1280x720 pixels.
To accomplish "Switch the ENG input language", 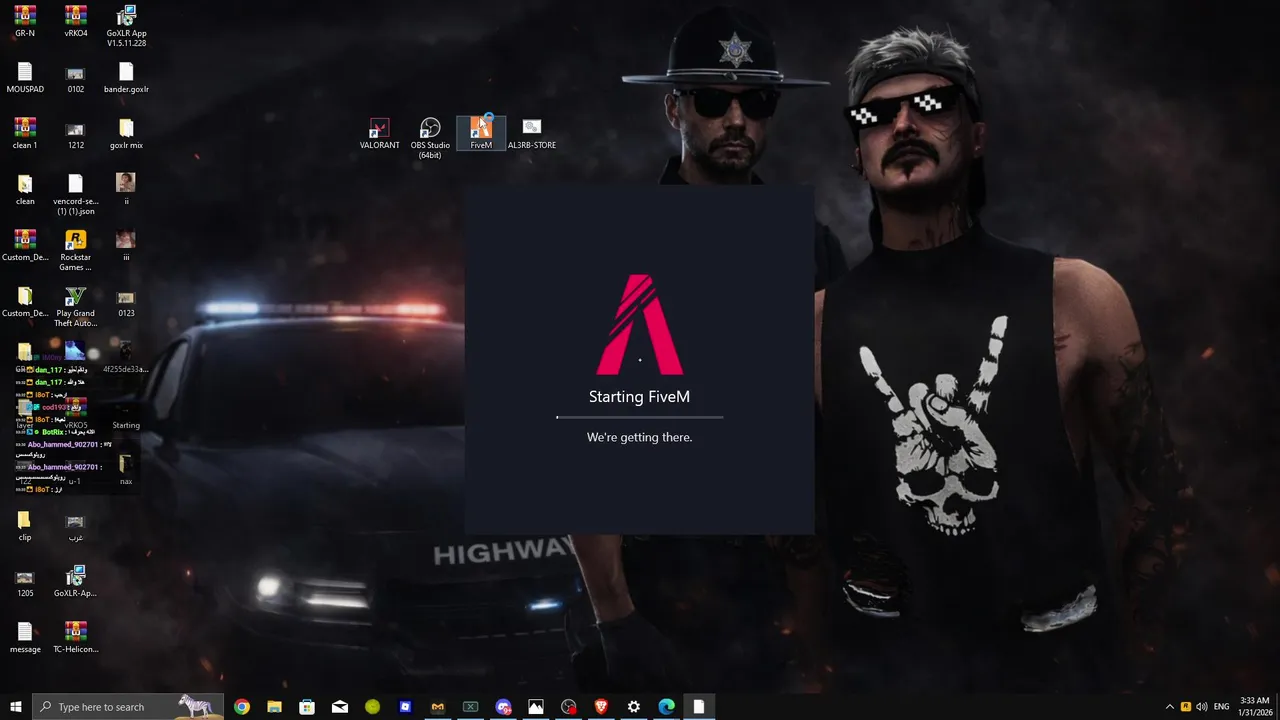I will 1221,707.
